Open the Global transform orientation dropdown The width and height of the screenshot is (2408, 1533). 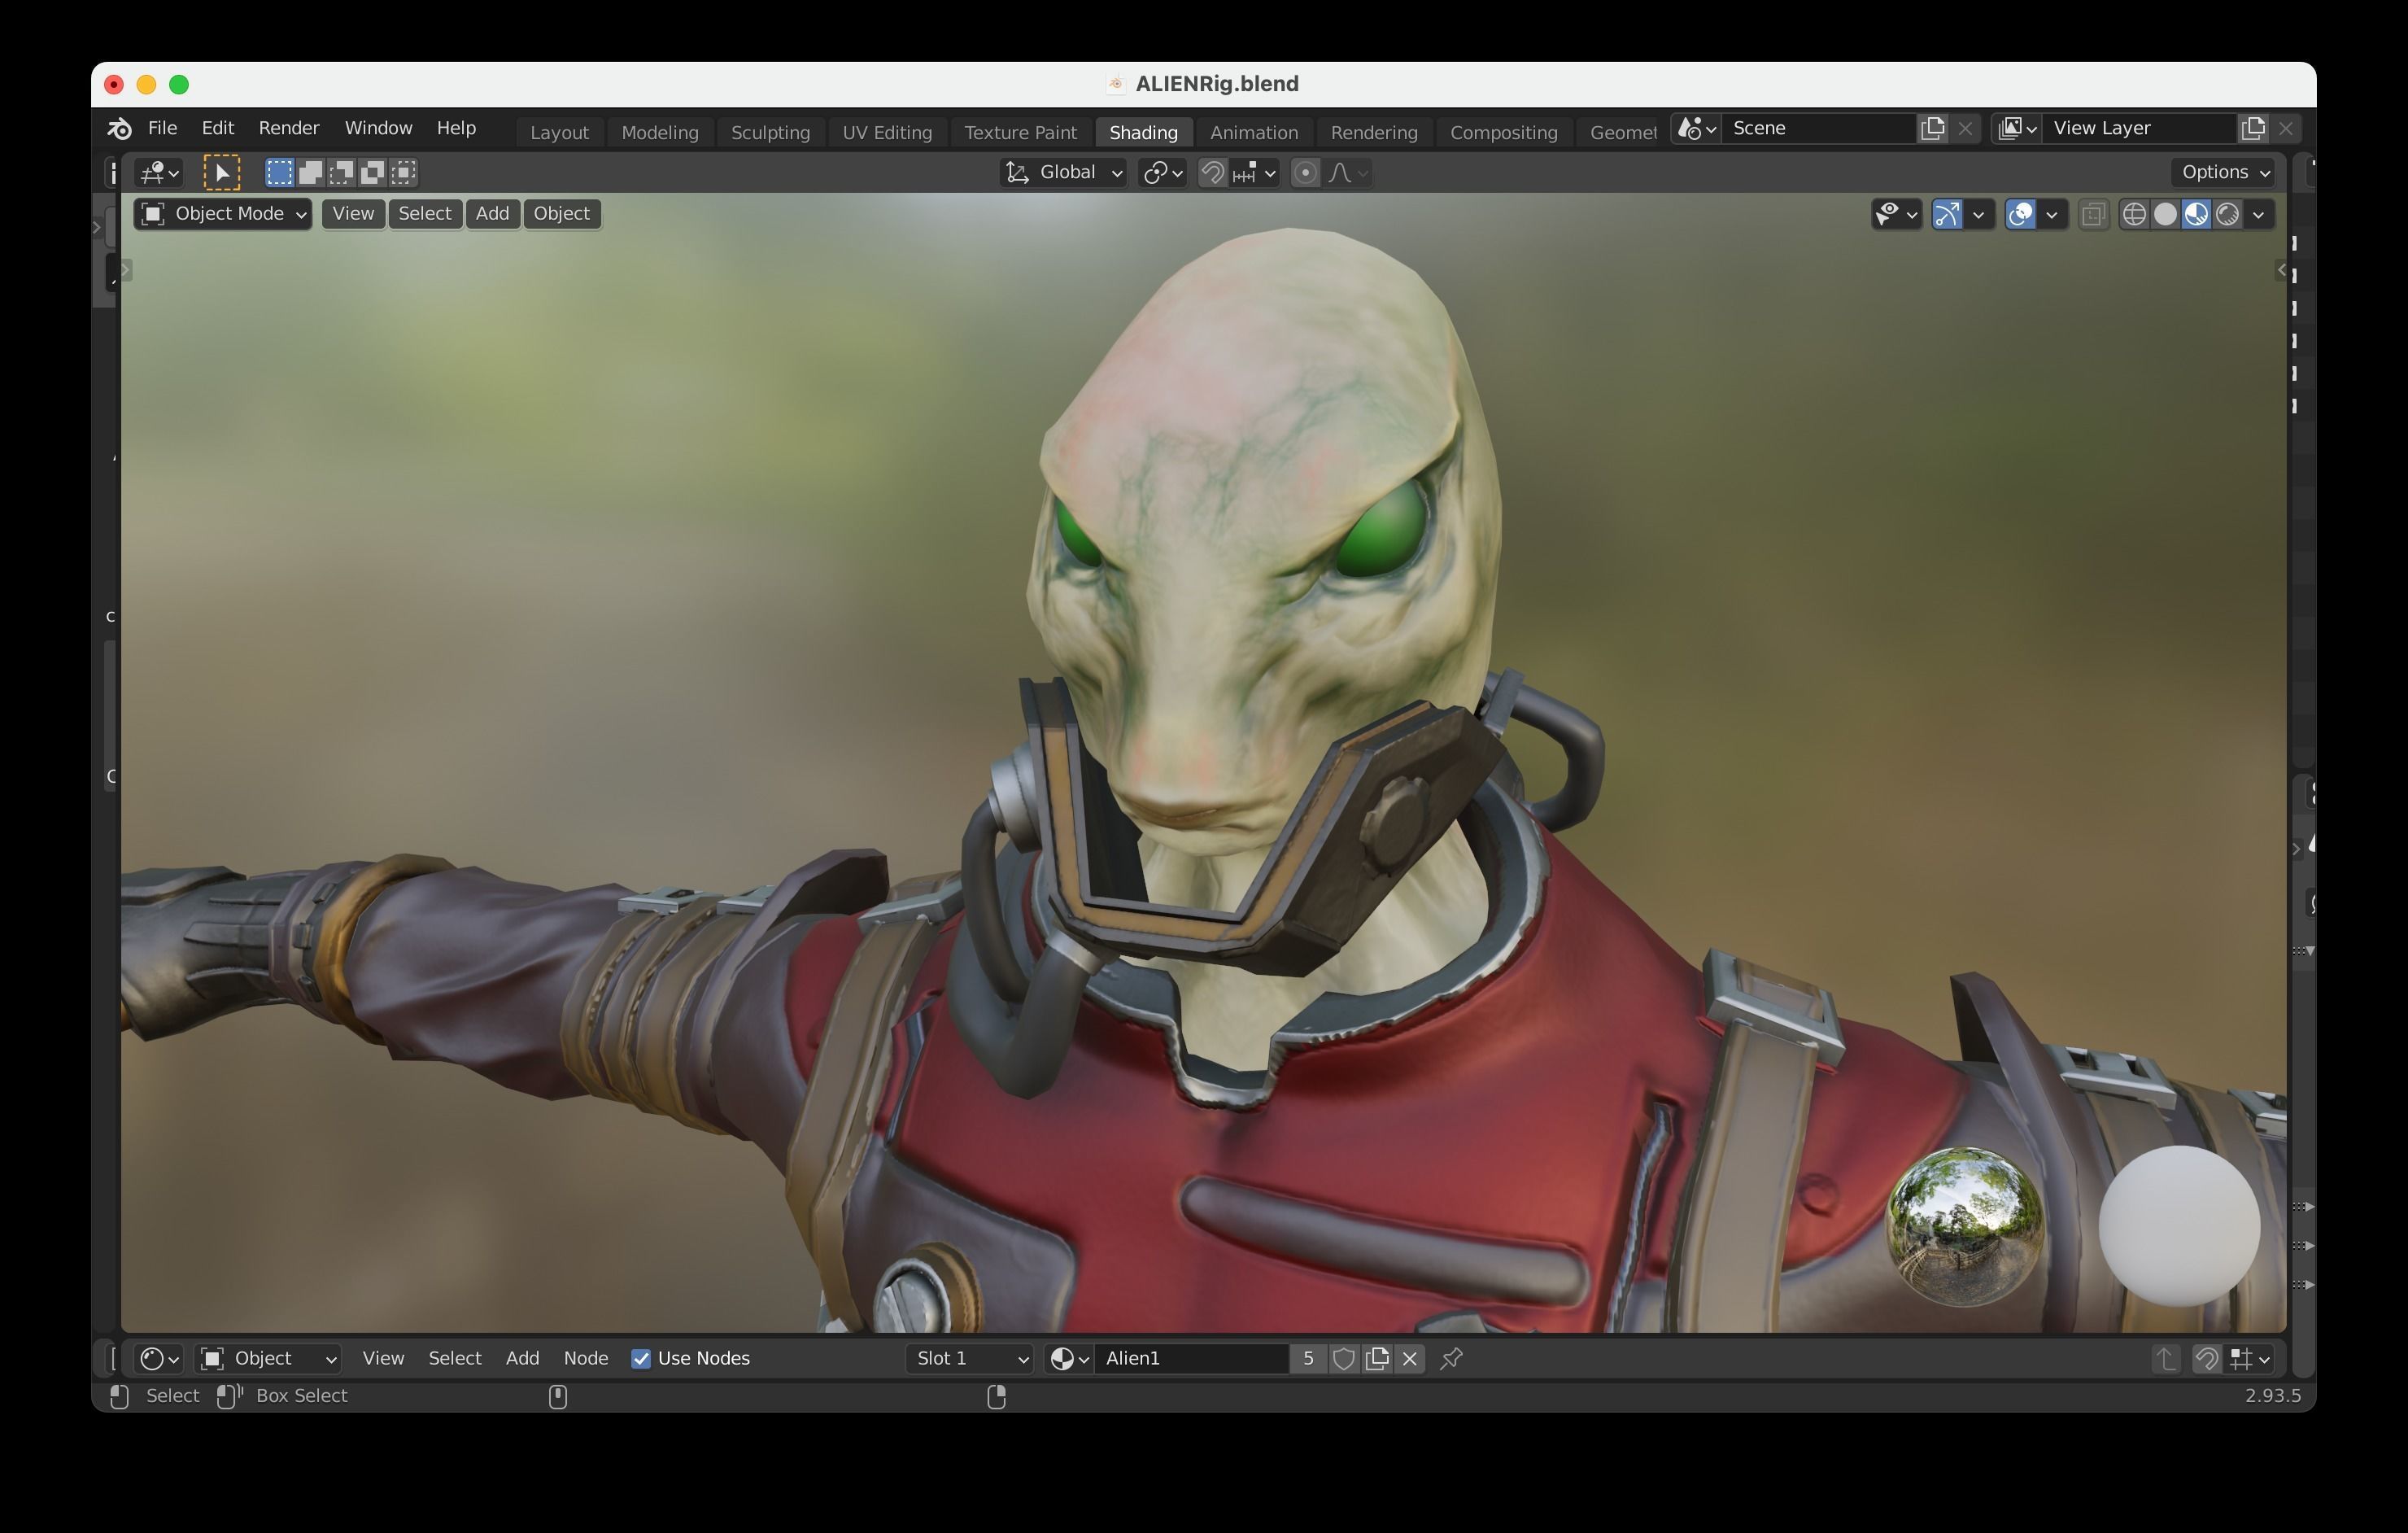click(x=1063, y=173)
